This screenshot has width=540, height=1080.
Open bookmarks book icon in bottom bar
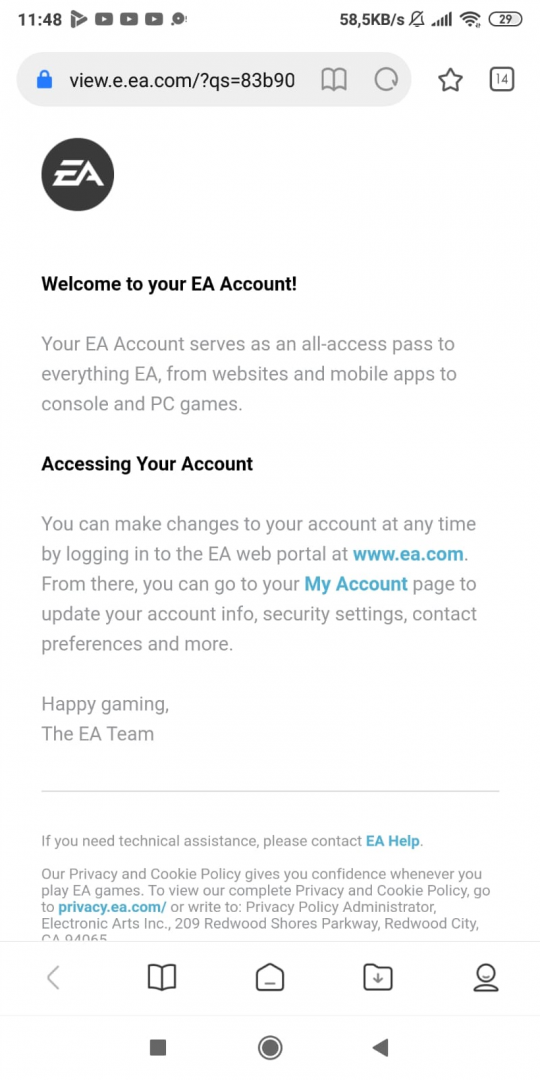point(162,977)
